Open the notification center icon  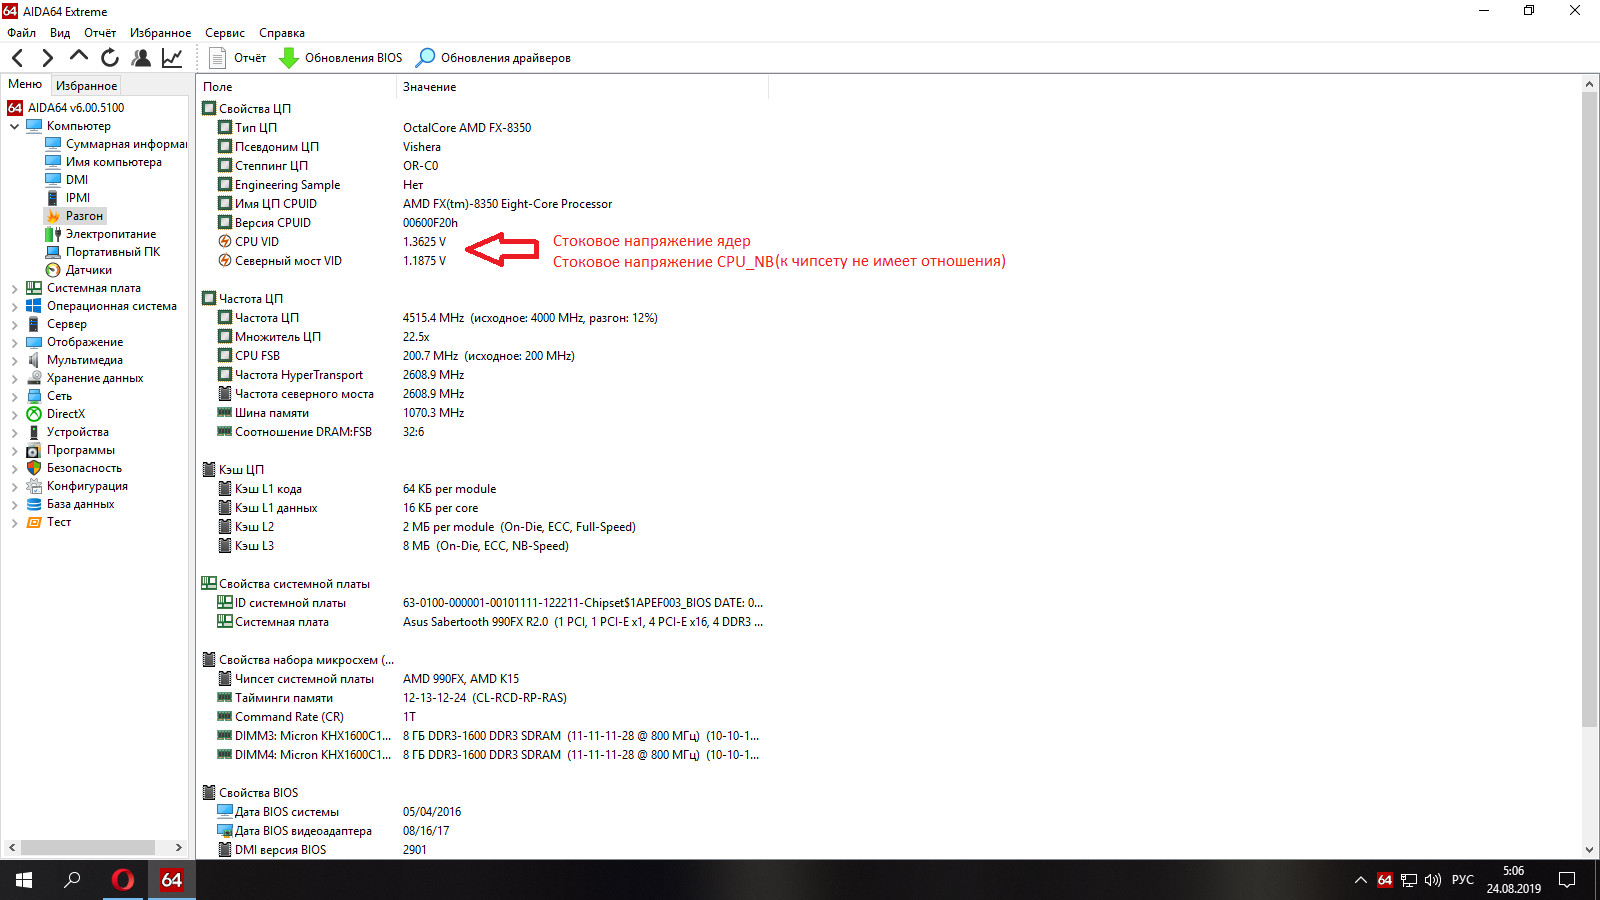pos(1567,880)
